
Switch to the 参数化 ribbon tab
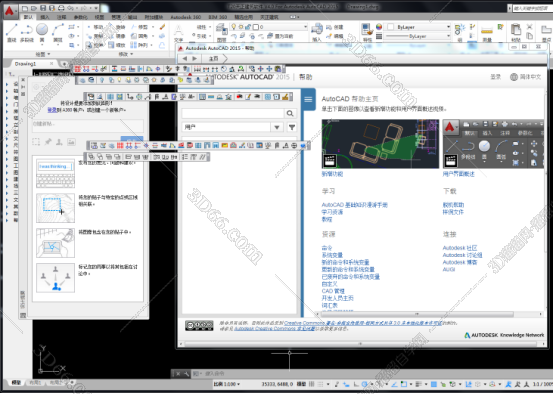80,17
